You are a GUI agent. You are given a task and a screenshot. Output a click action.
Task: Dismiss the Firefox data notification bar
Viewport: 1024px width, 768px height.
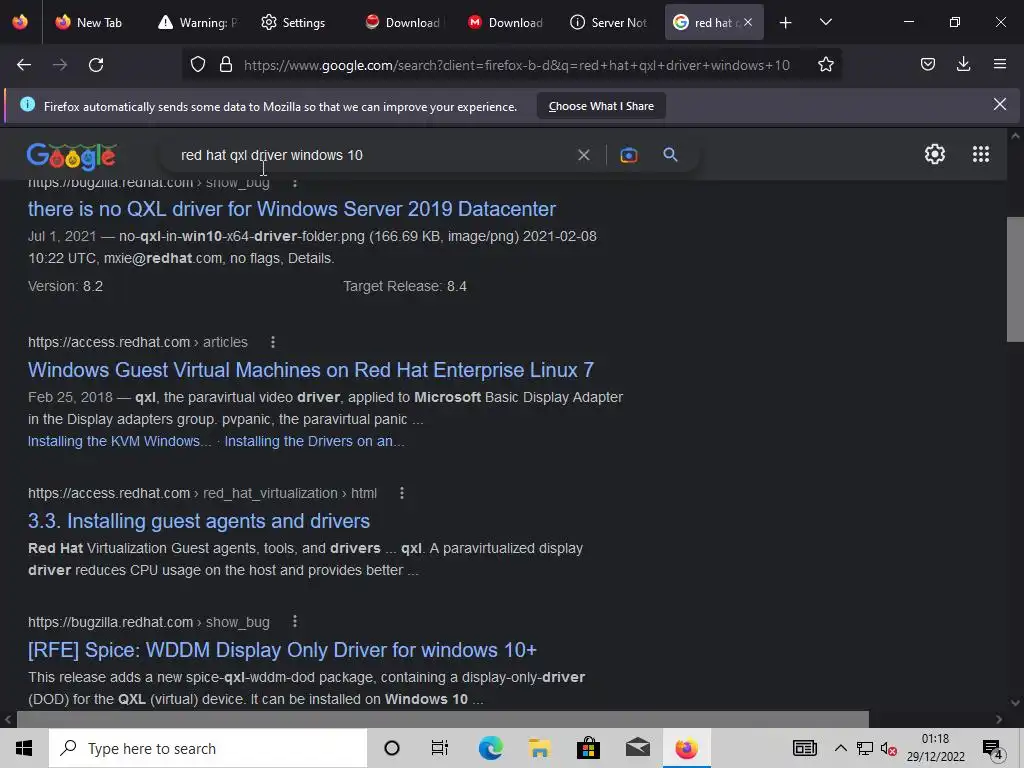(x=999, y=104)
